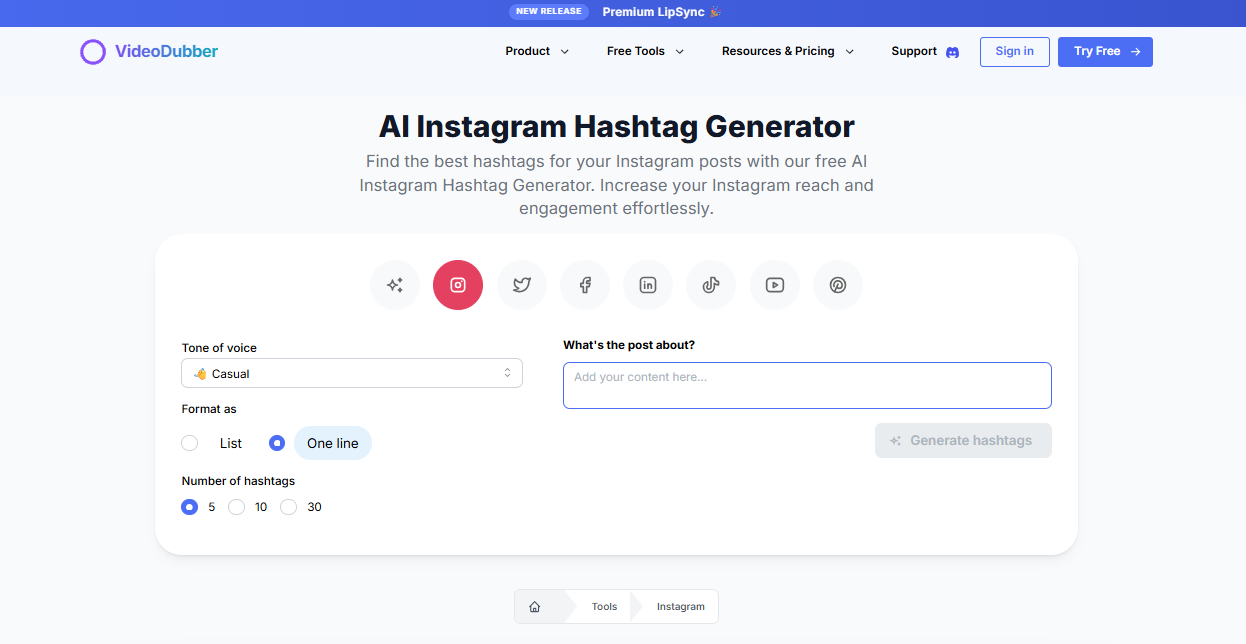This screenshot has width=1246, height=644.
Task: Expand the Product menu
Action: 536,51
